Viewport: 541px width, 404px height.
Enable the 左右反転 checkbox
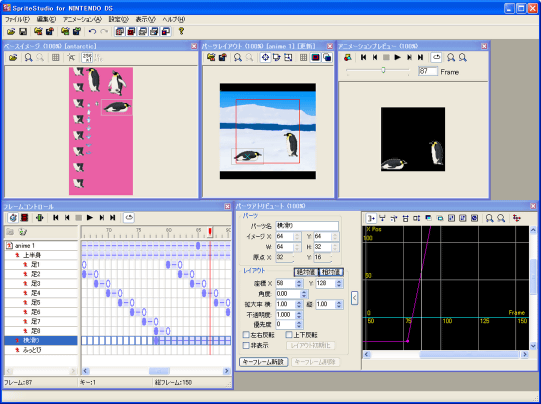246,335
